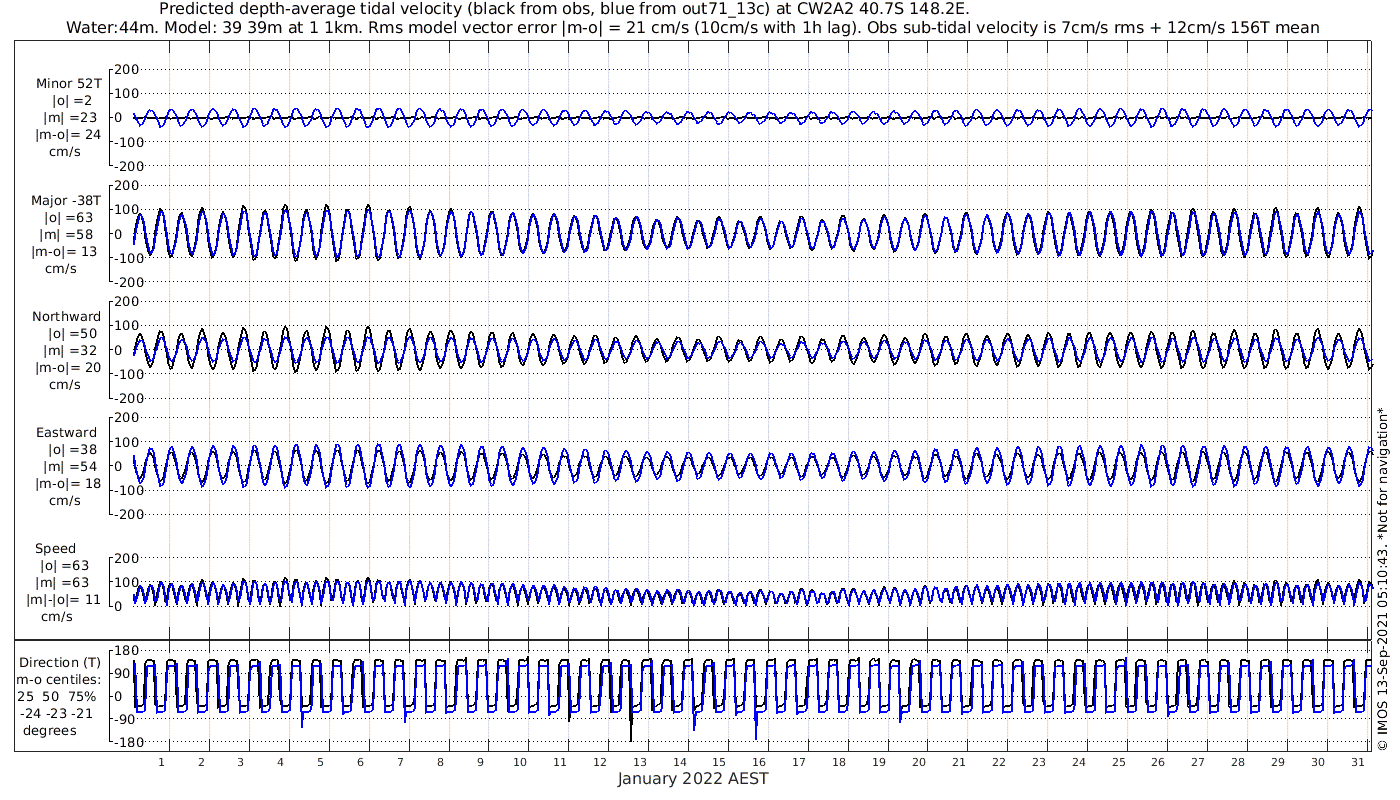Viewport: 1400px width, 800px height.
Task: Click the '200' tick of the Minor panel
Action: coord(126,69)
